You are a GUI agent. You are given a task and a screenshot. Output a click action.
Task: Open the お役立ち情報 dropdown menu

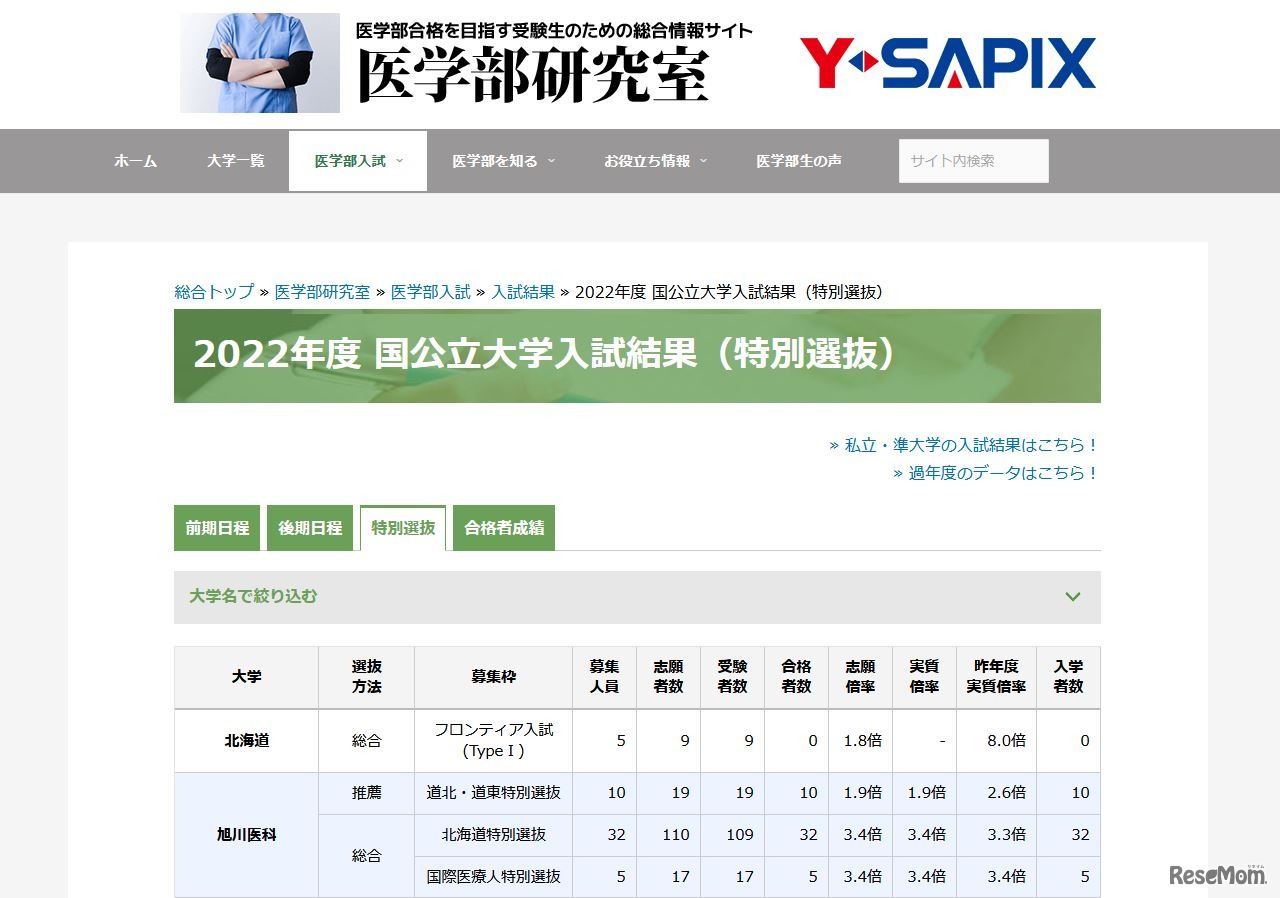click(650, 160)
